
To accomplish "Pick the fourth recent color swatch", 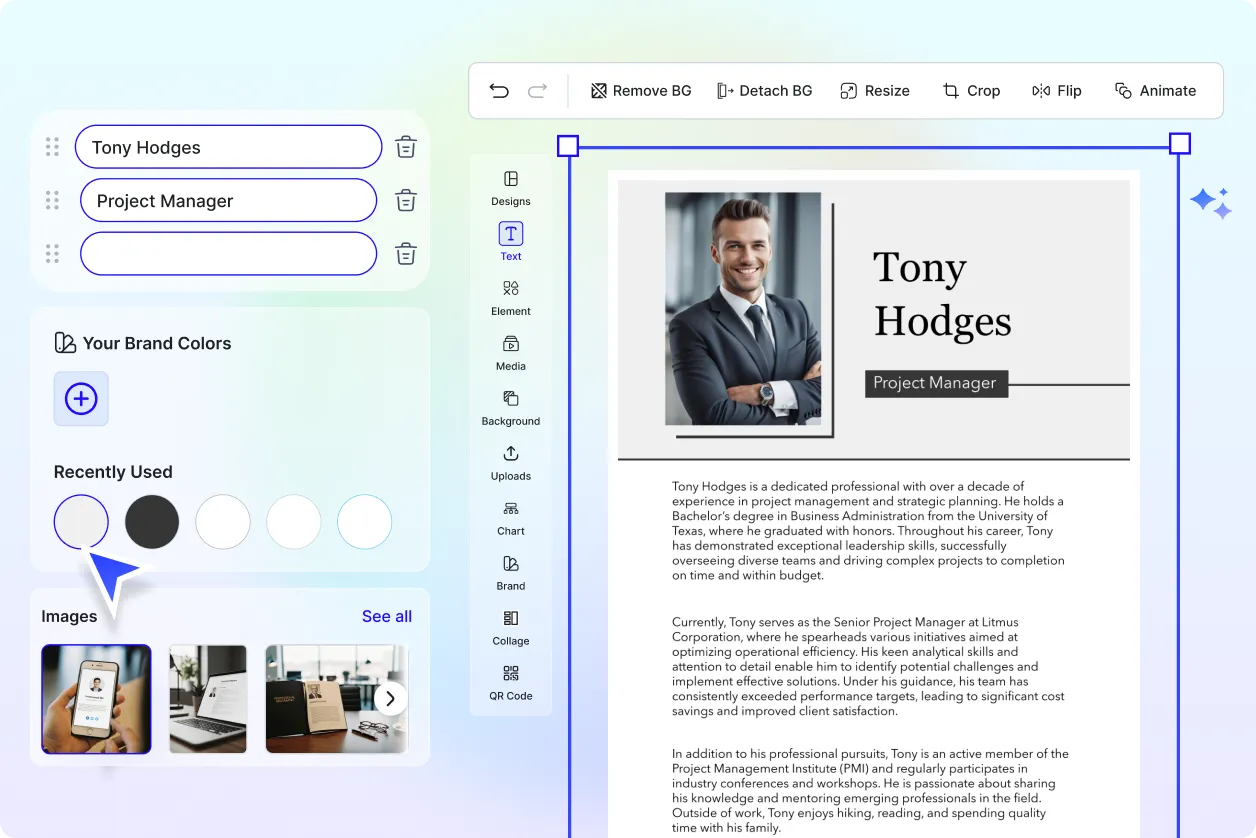I will pyautogui.click(x=294, y=521).
